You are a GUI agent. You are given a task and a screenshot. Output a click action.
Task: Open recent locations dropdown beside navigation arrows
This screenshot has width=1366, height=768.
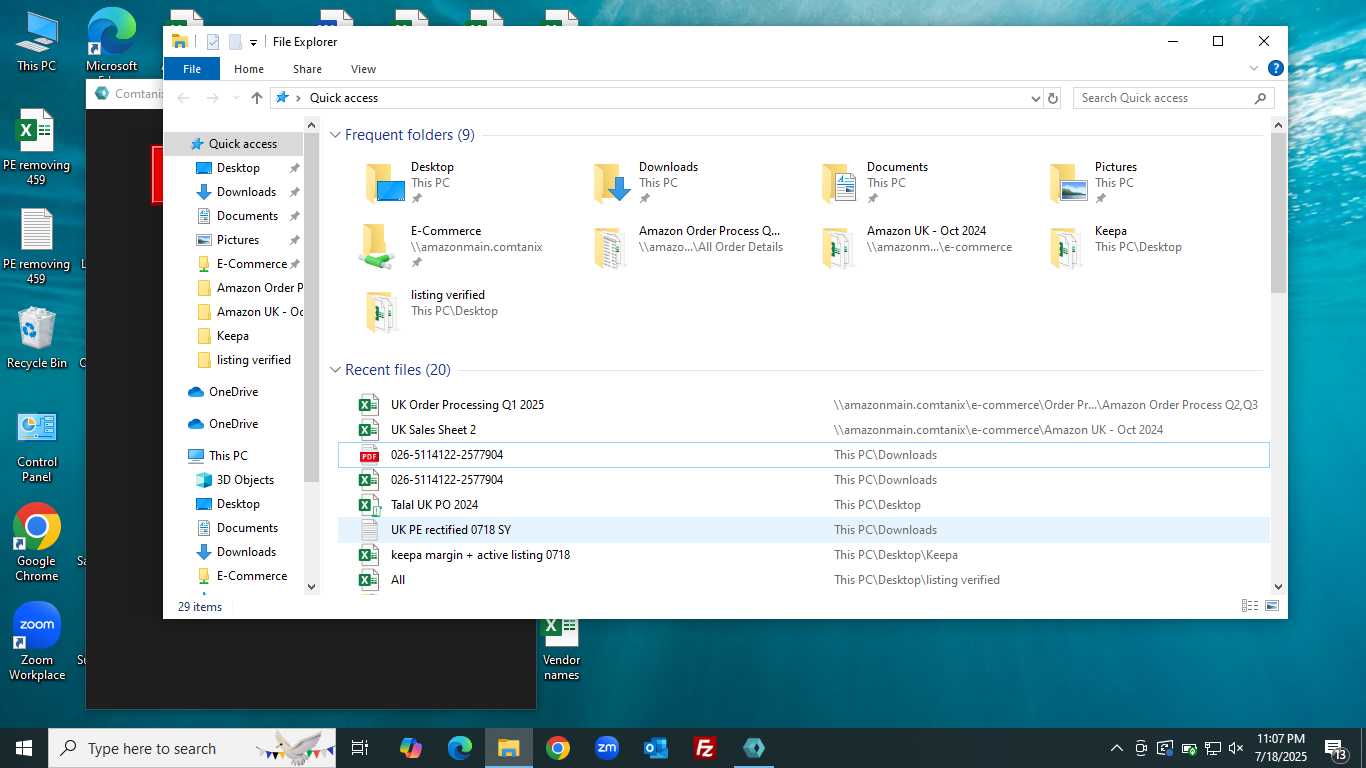coord(236,98)
